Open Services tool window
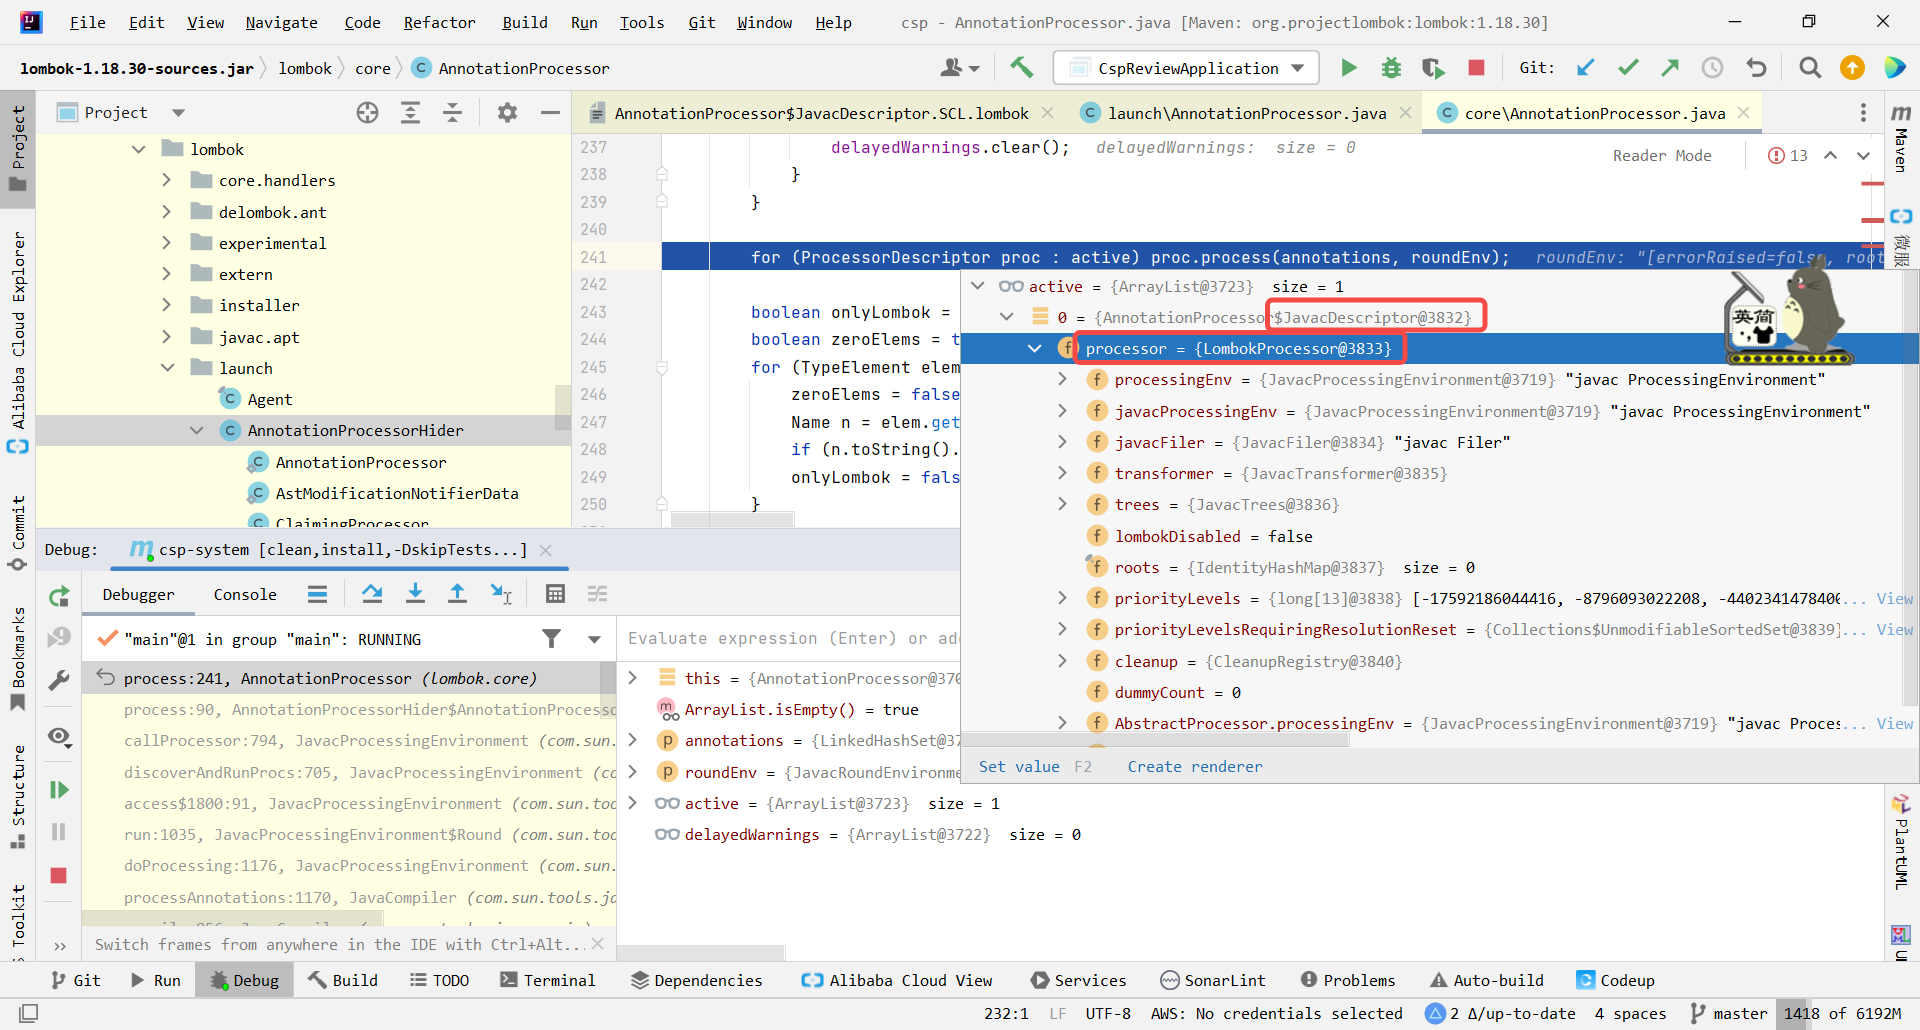 [x=1078, y=980]
